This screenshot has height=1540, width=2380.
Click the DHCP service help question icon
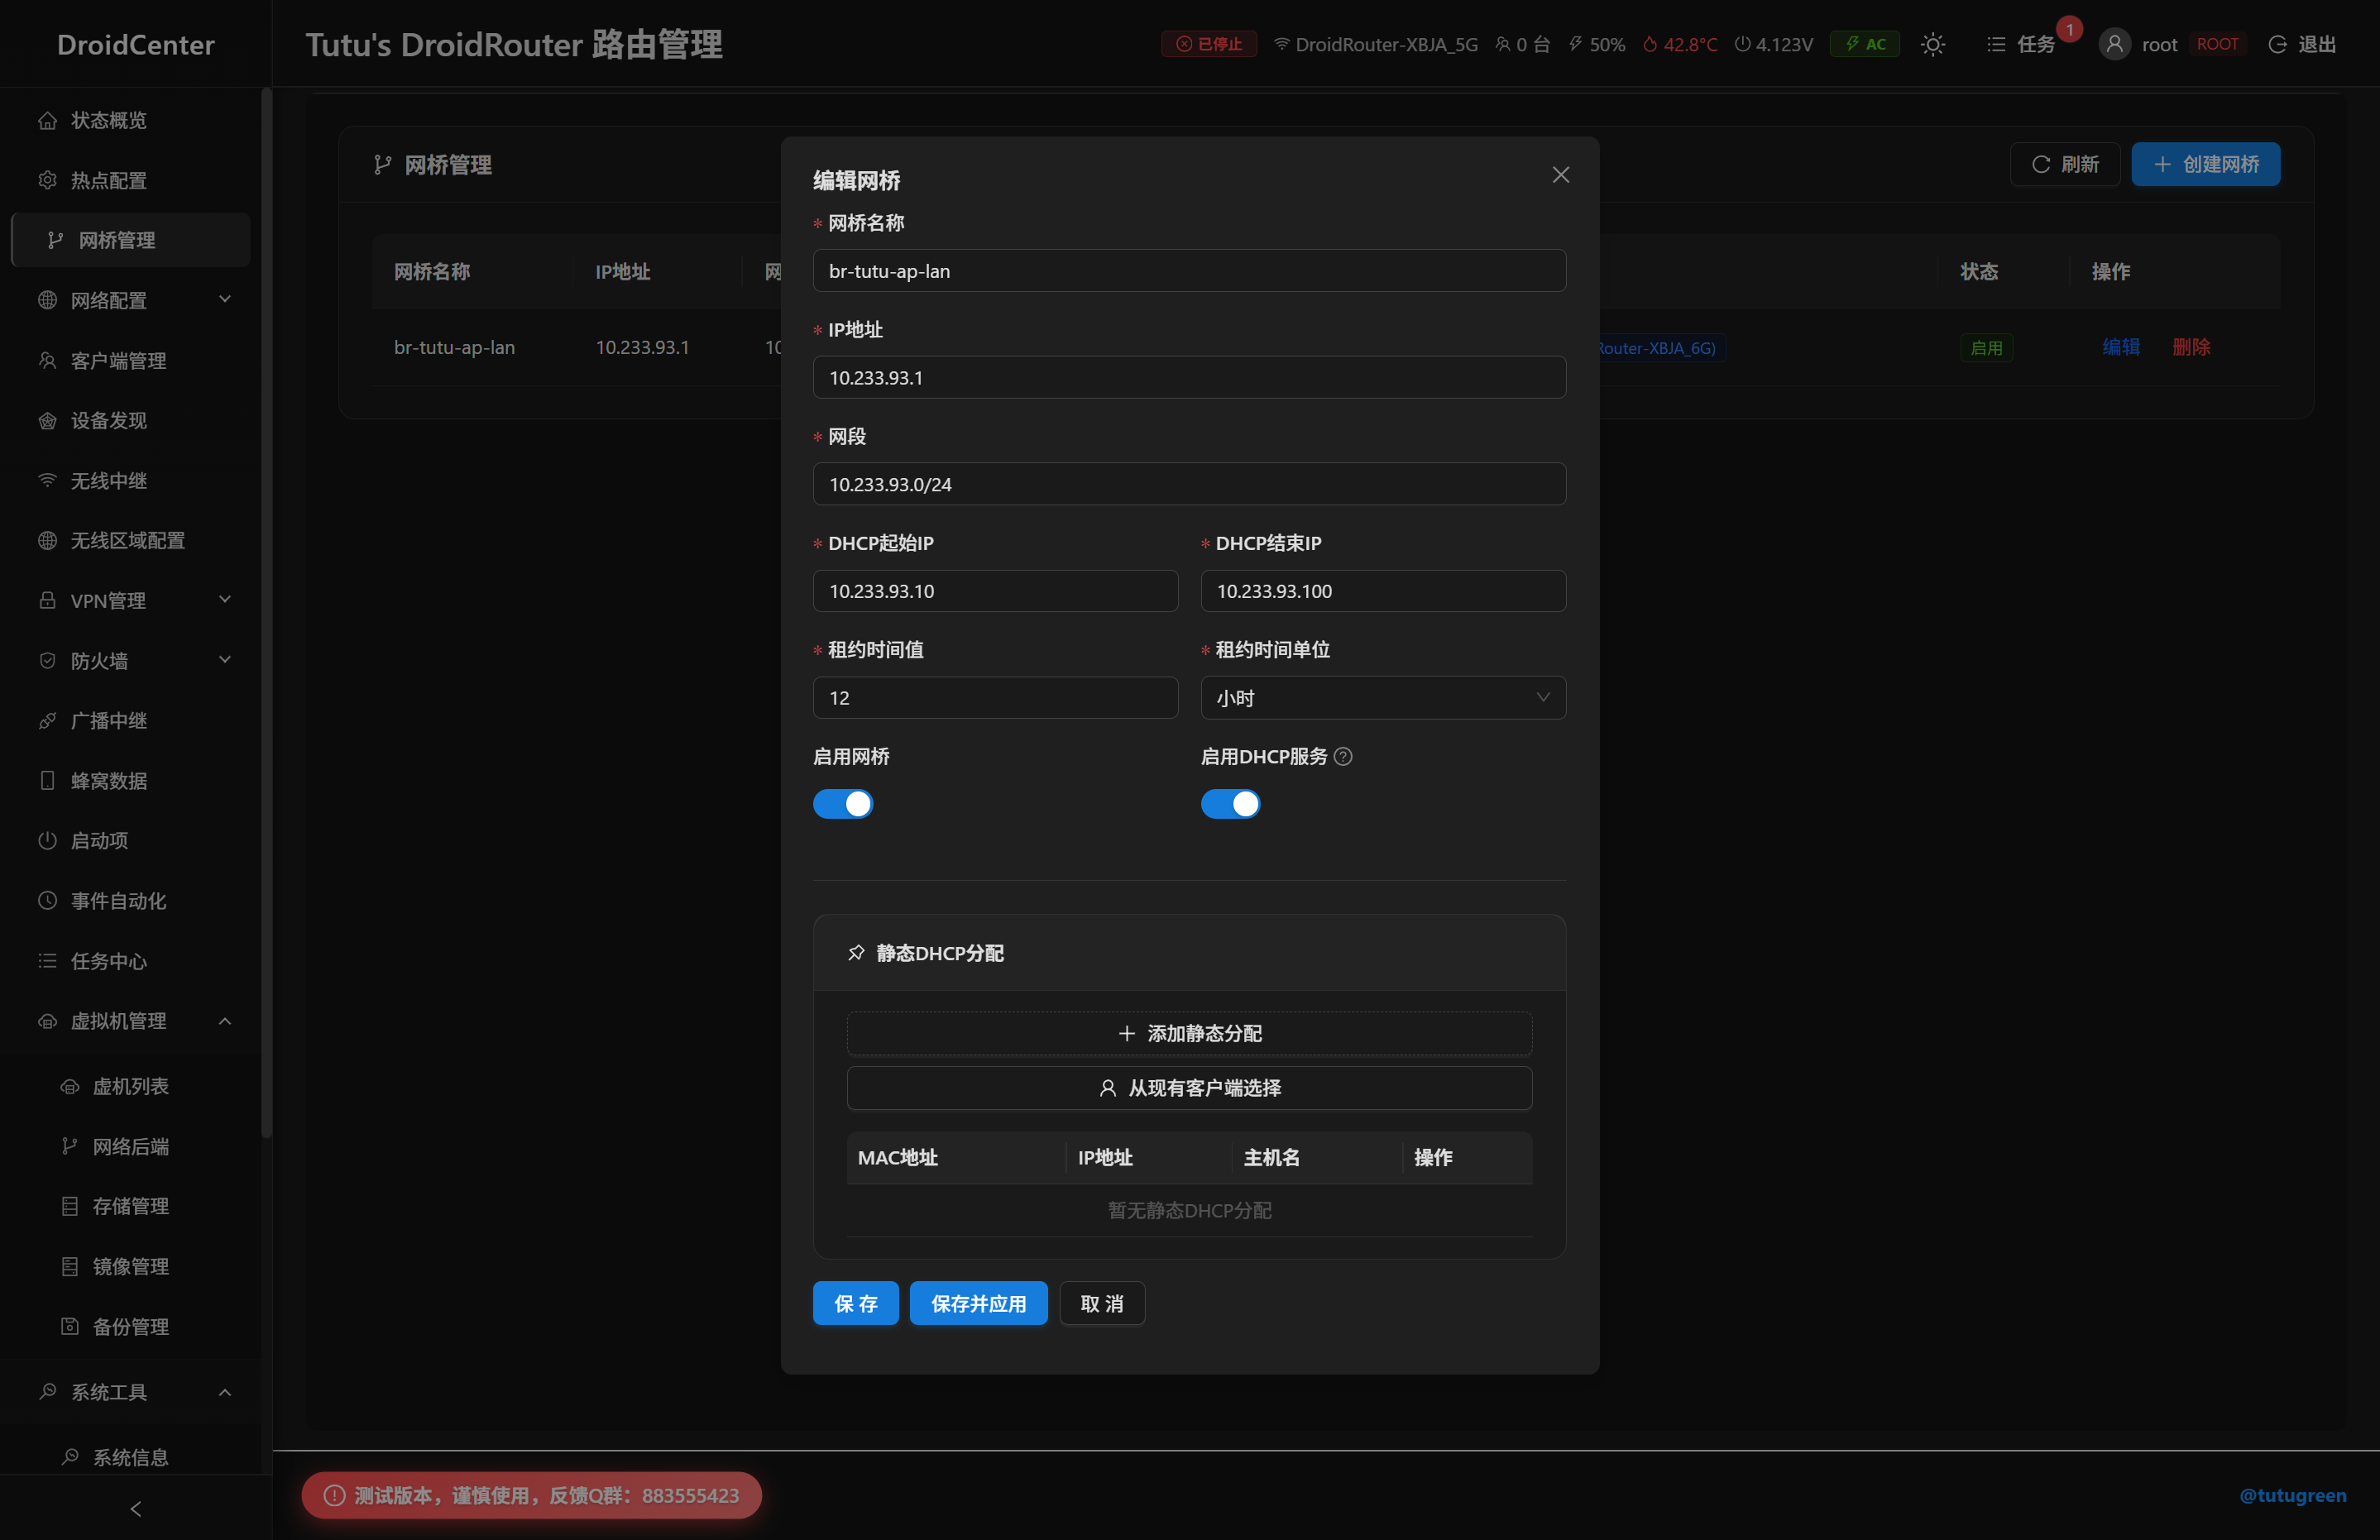point(1343,756)
